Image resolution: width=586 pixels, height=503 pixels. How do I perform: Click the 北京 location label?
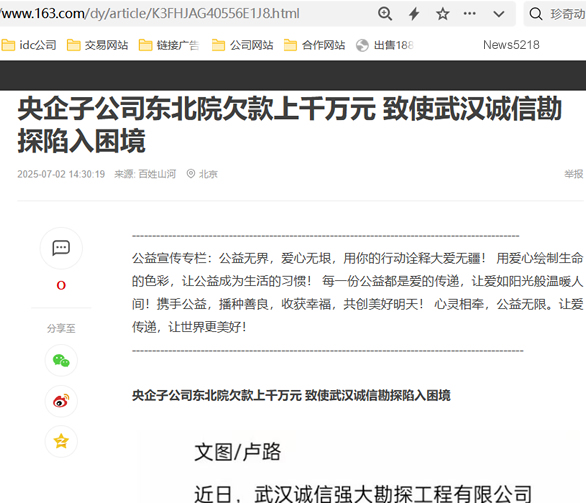point(208,174)
